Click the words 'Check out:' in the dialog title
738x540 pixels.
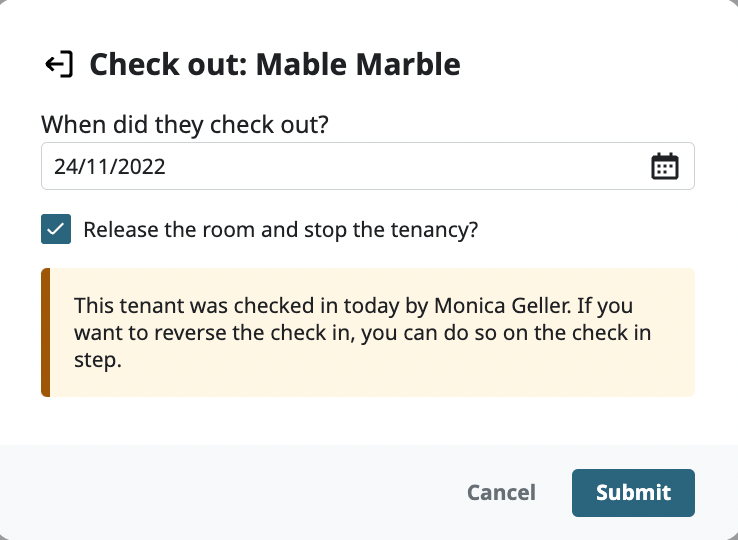coord(167,66)
